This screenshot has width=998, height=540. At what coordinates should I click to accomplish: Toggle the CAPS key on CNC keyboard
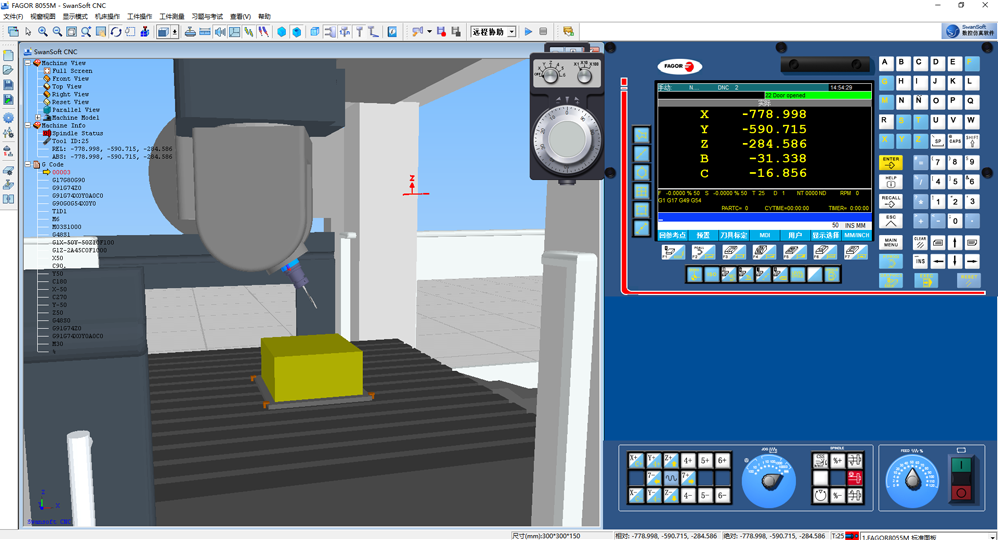954,141
